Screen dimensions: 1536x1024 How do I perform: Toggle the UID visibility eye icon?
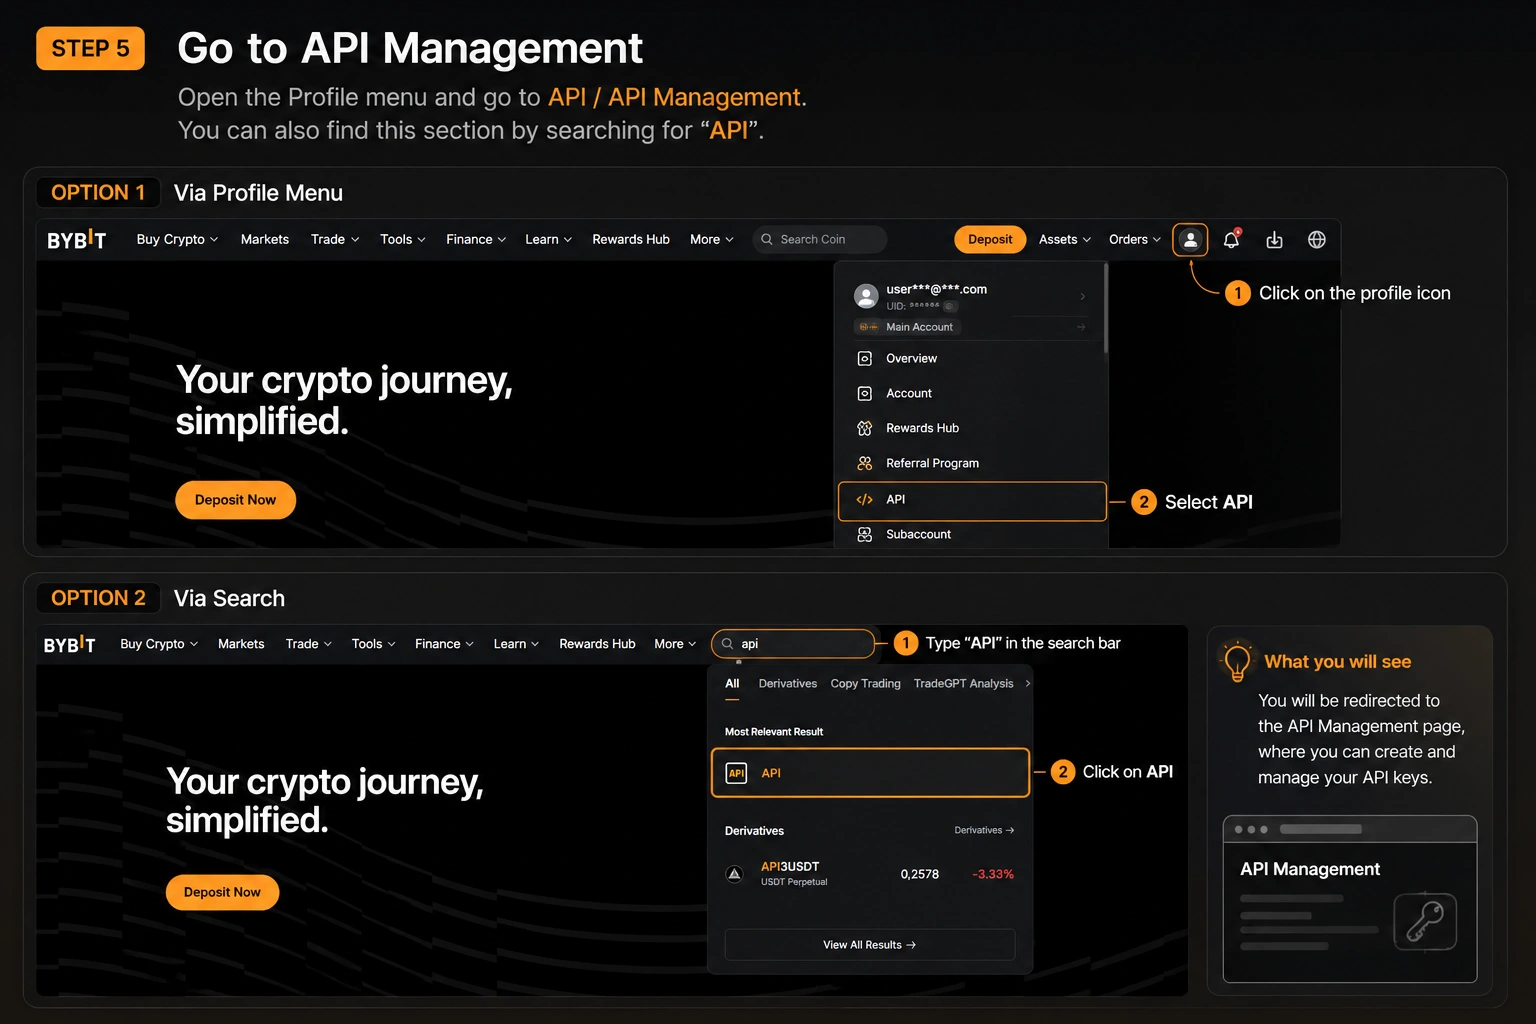tap(950, 306)
